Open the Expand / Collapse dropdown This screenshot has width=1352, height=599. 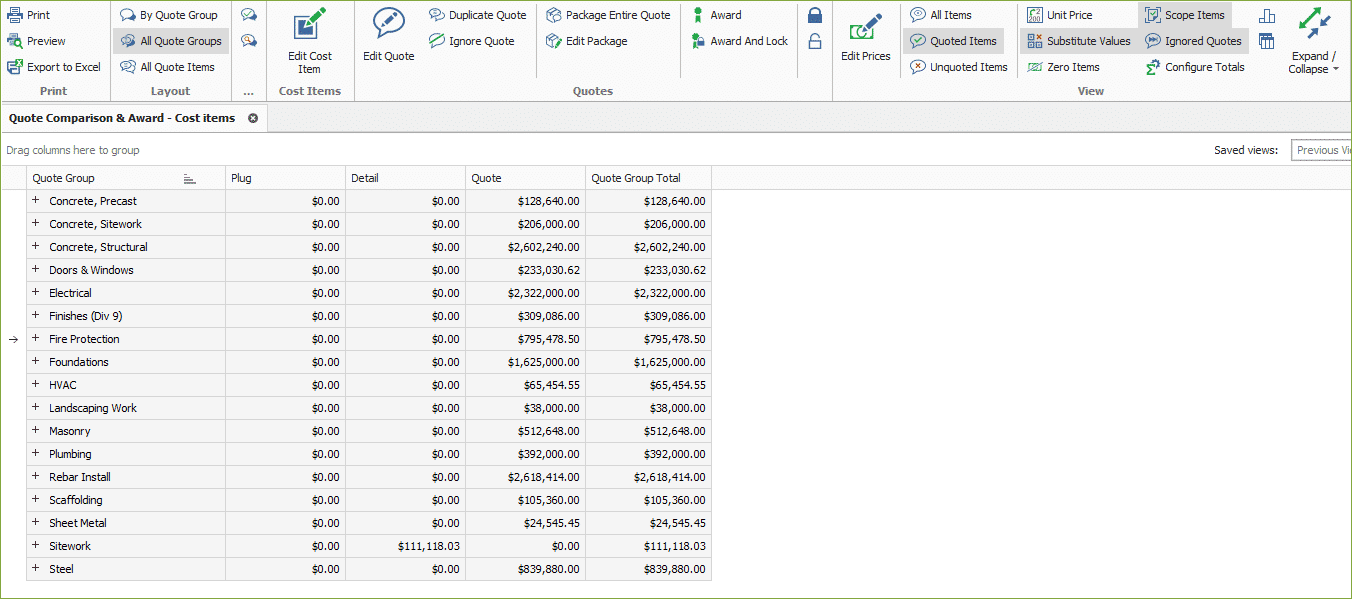click(x=1315, y=63)
